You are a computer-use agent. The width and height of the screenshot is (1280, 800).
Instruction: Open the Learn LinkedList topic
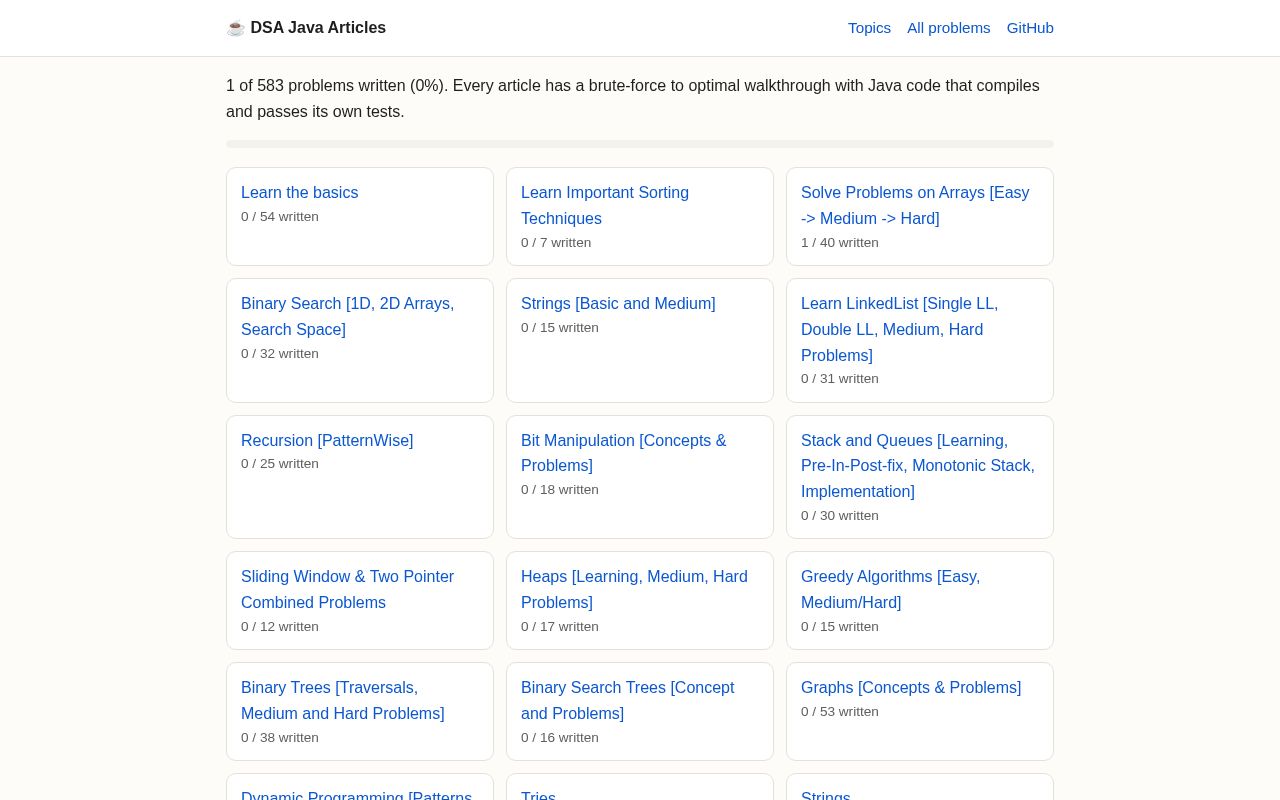point(900,330)
